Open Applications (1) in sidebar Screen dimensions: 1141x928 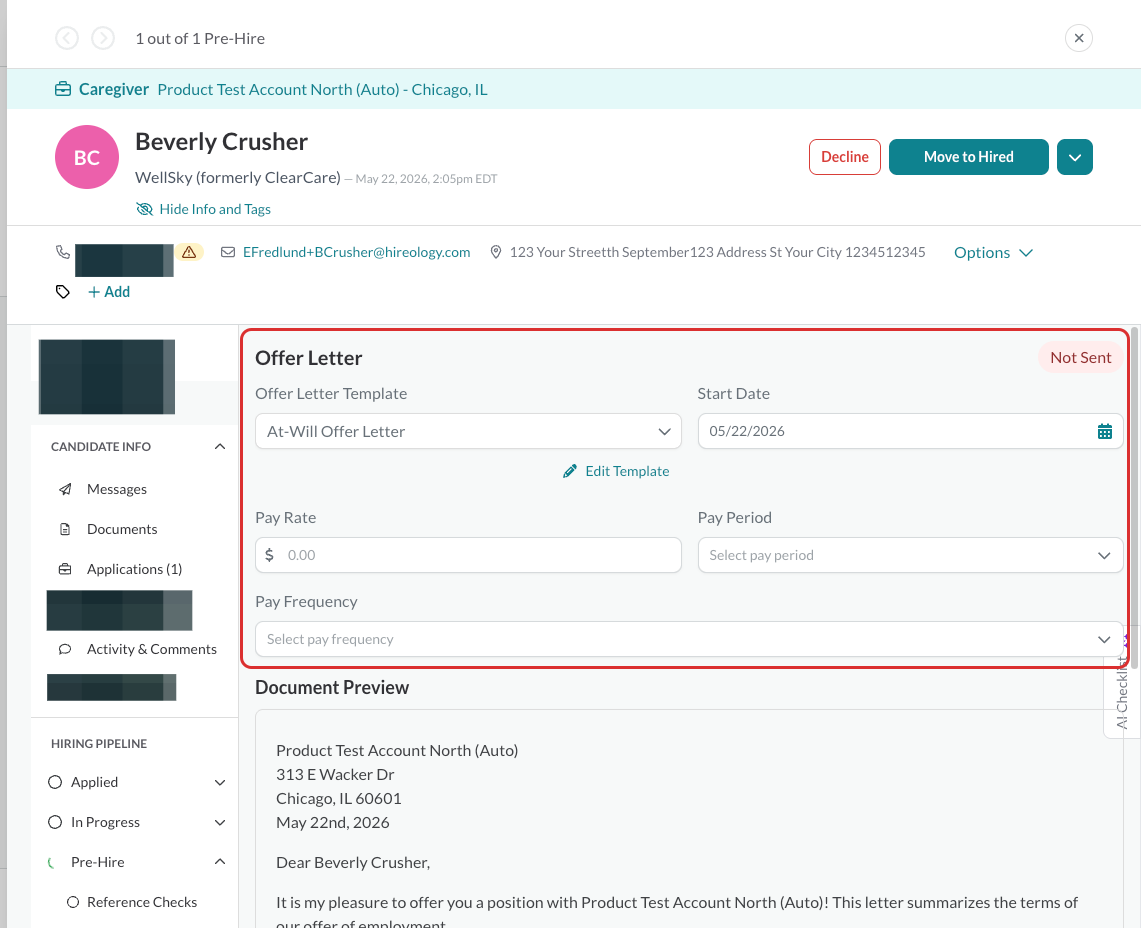[x=134, y=569]
